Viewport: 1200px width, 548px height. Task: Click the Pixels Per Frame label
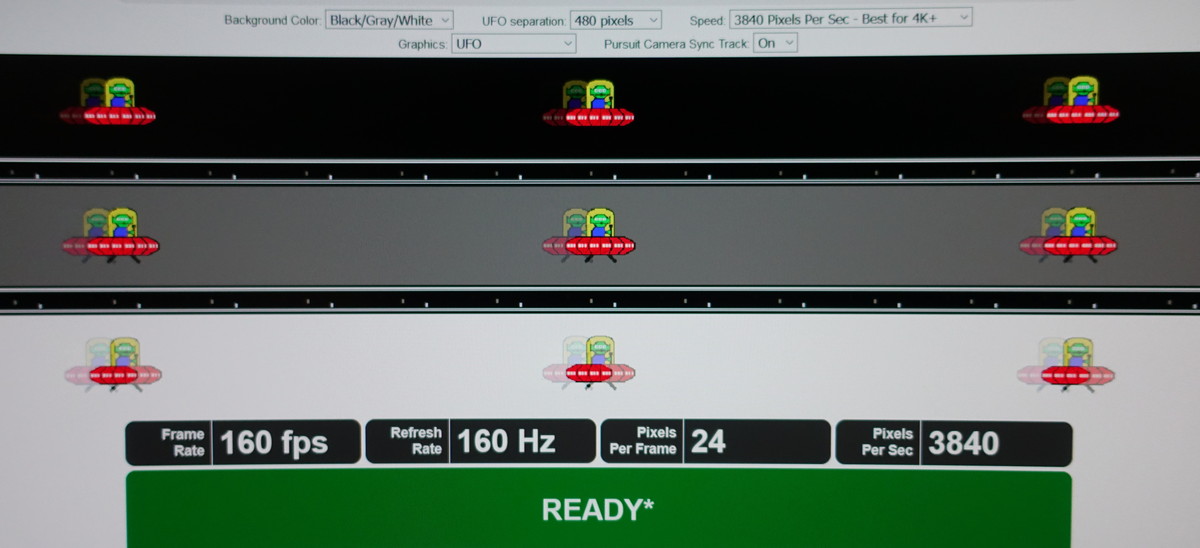[643, 441]
